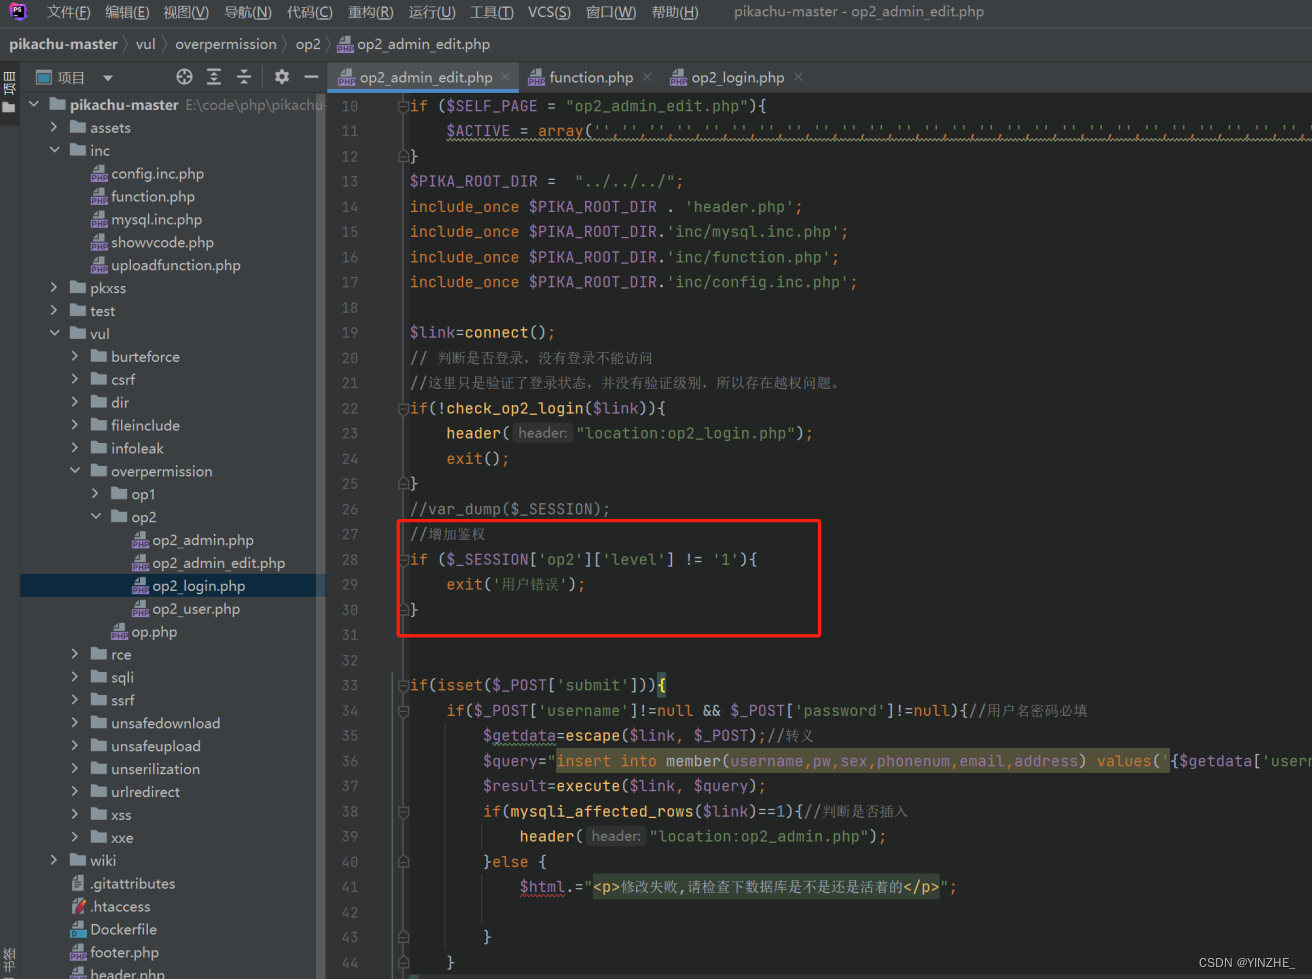The width and height of the screenshot is (1312, 979).
Task: Close the op2_login.php tab
Action: (x=798, y=77)
